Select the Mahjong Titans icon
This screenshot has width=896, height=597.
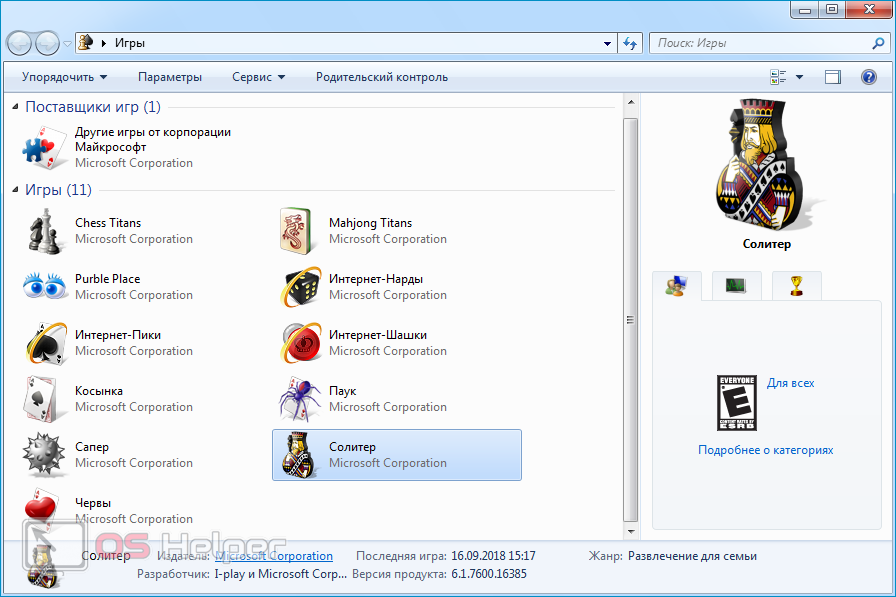(299, 231)
